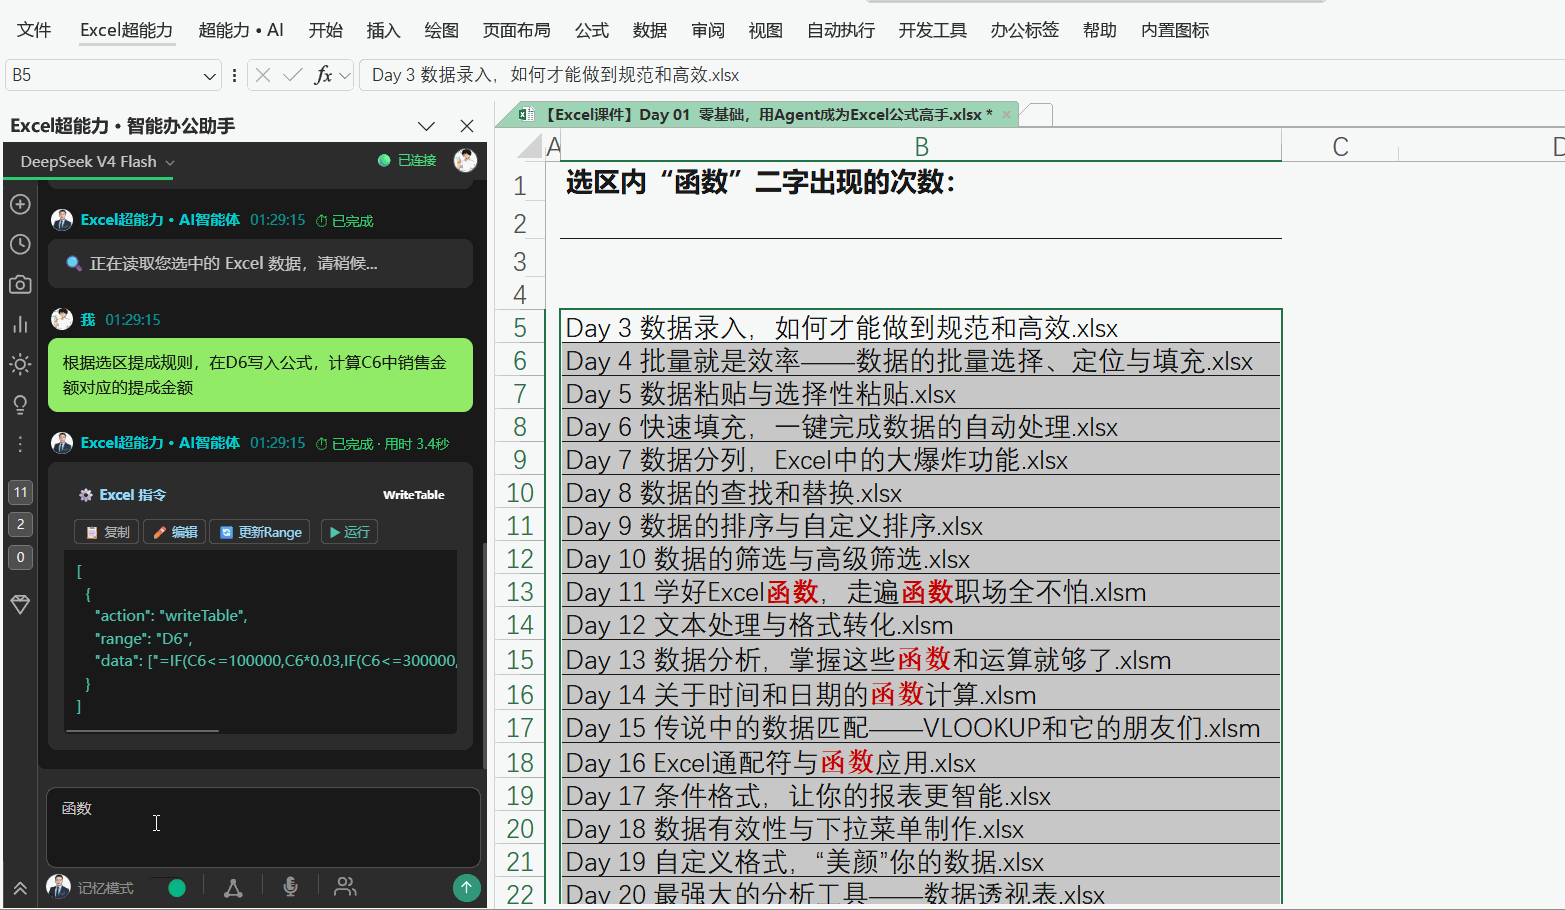The image size is (1565, 910).
Task: Click the 复制 copy button
Action: [107, 532]
